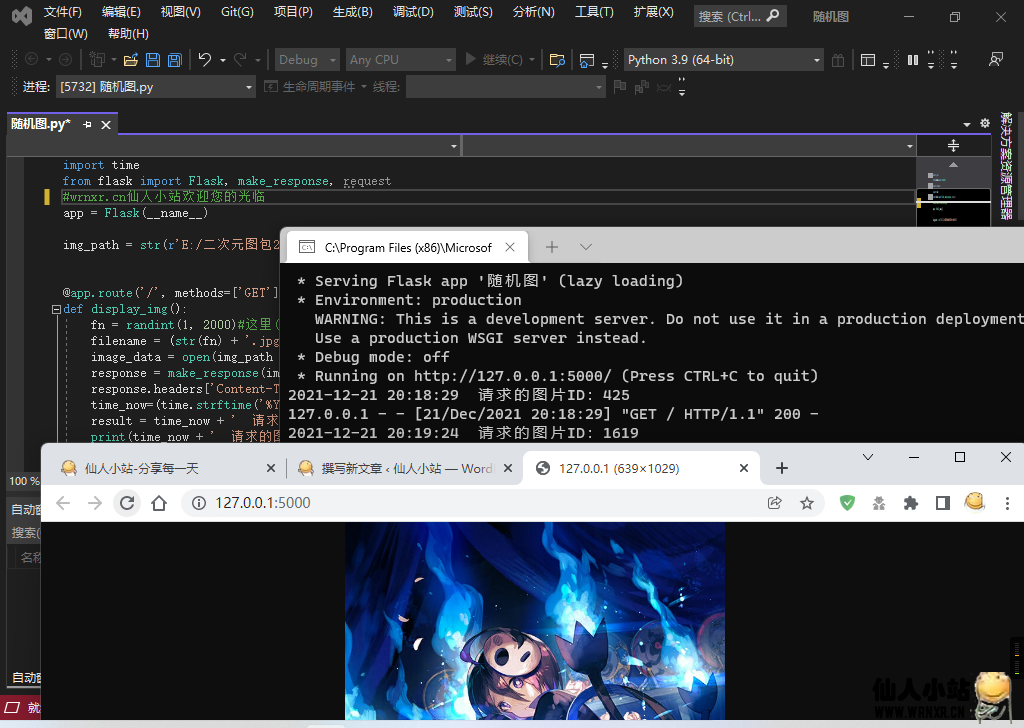Open the 帮助(H) menu
The width and height of the screenshot is (1024, 728).
pos(128,34)
